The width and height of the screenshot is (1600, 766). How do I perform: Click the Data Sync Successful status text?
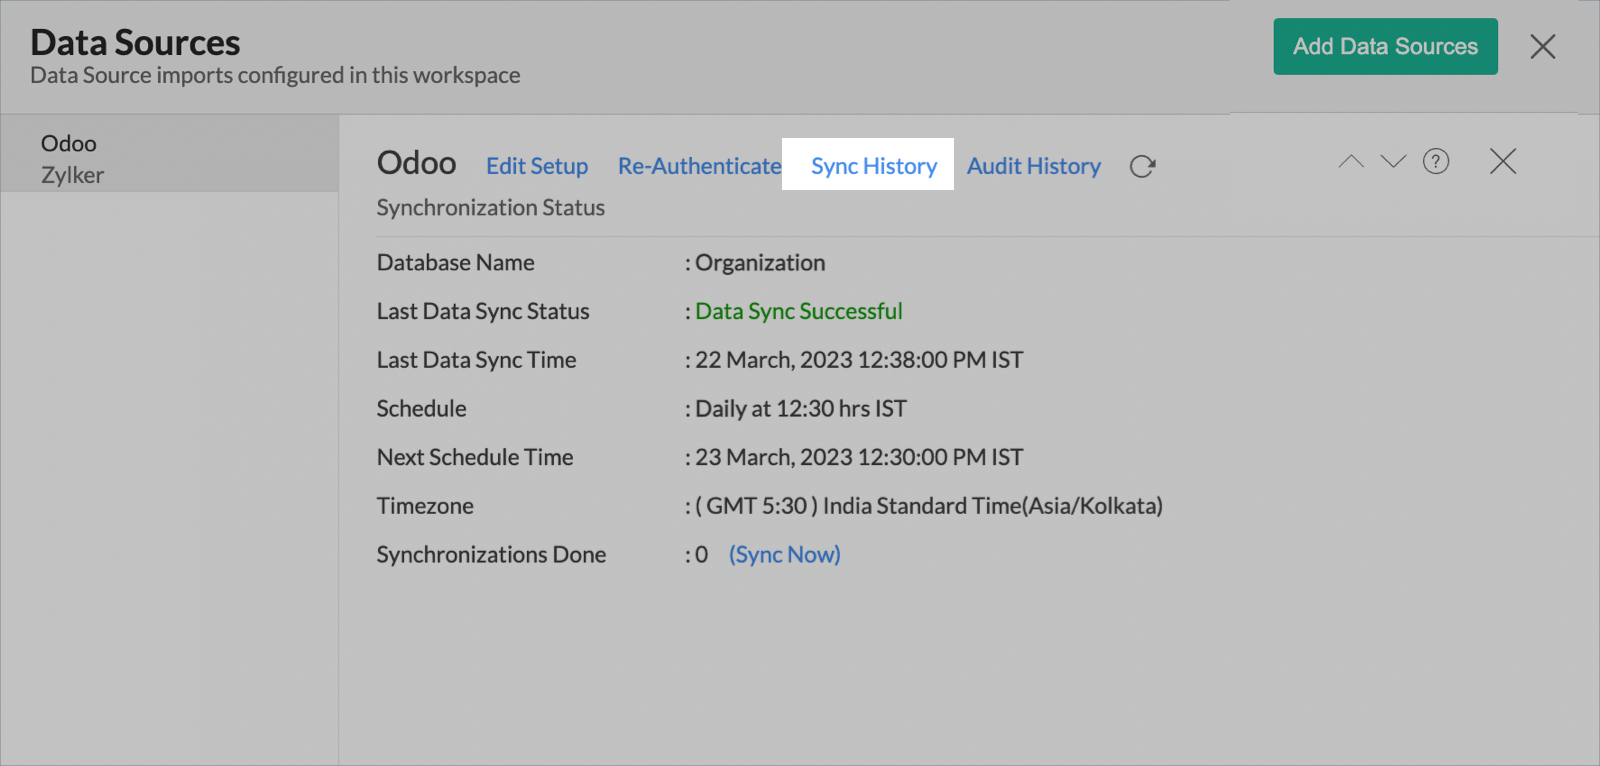(x=798, y=312)
